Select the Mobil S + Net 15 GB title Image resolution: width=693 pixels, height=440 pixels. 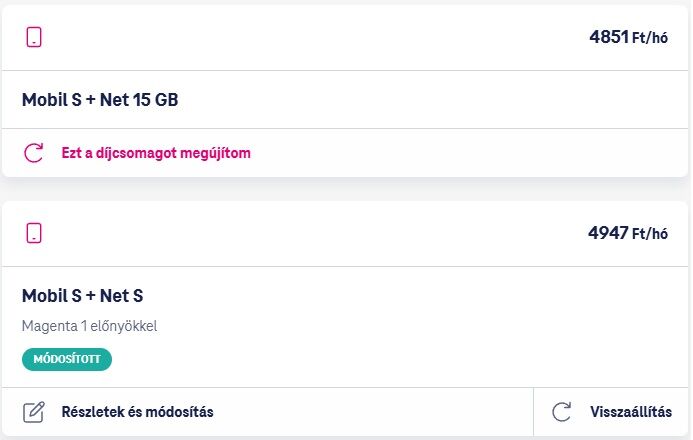tap(100, 100)
